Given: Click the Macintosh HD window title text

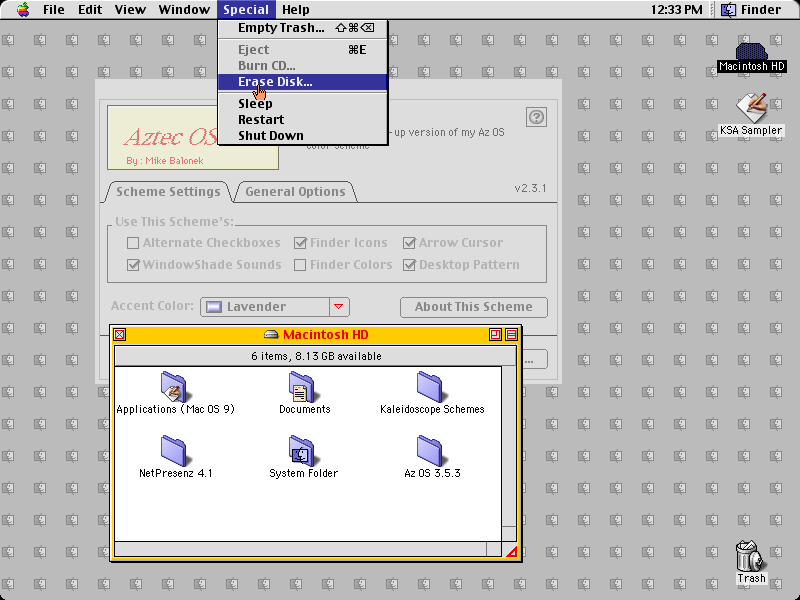Looking at the screenshot, I should point(326,335).
